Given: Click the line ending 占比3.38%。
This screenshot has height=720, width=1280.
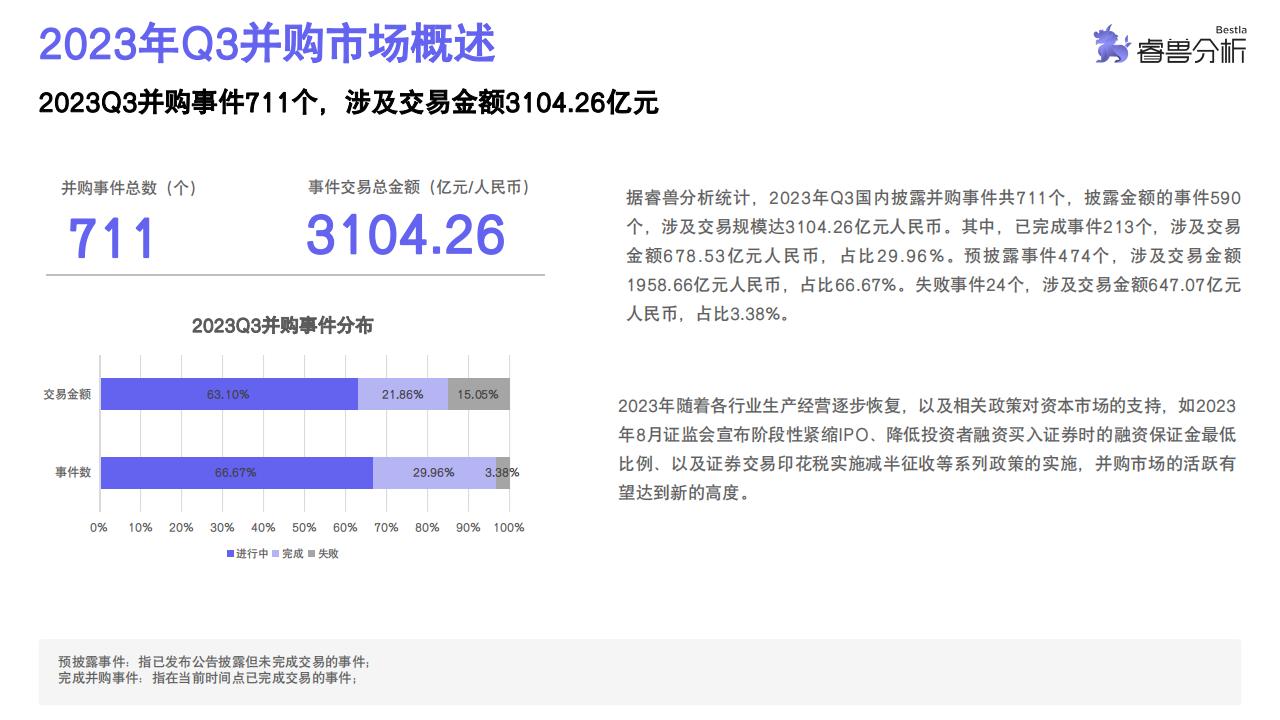Looking at the screenshot, I should [709, 313].
